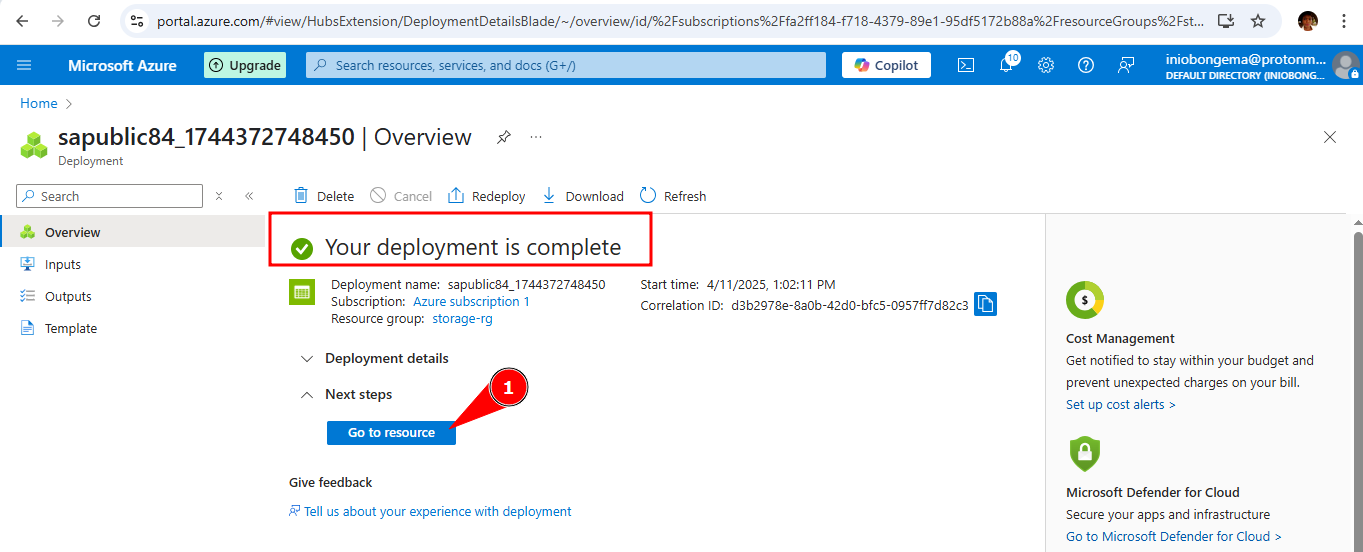Open site information icon in address bar
This screenshot has width=1363, height=552.
tap(138, 20)
